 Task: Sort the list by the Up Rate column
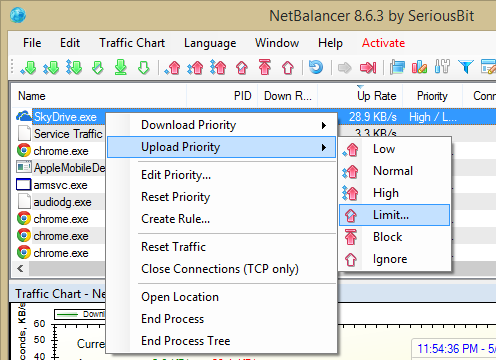[376, 96]
